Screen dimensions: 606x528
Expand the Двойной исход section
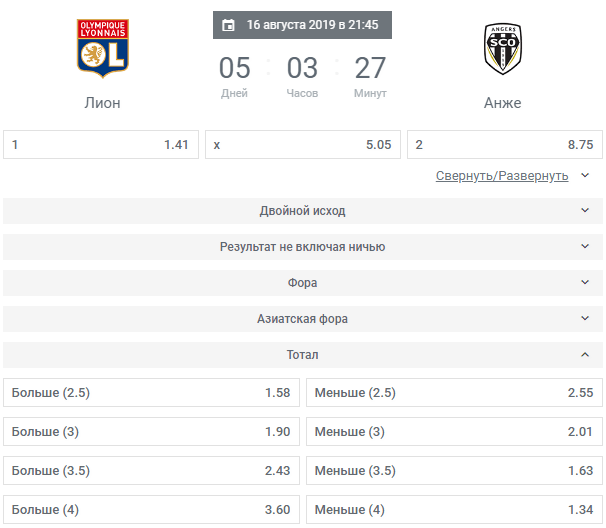303,211
